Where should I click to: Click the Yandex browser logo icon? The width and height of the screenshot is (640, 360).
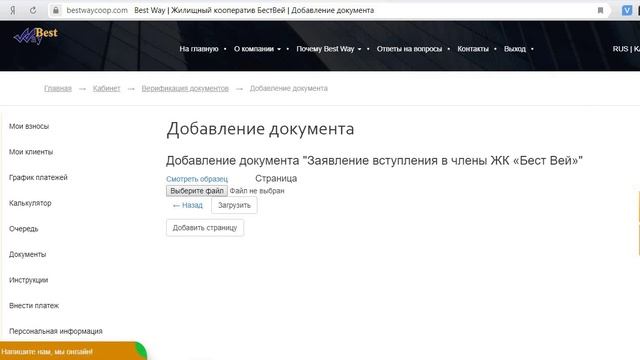tap(13, 11)
